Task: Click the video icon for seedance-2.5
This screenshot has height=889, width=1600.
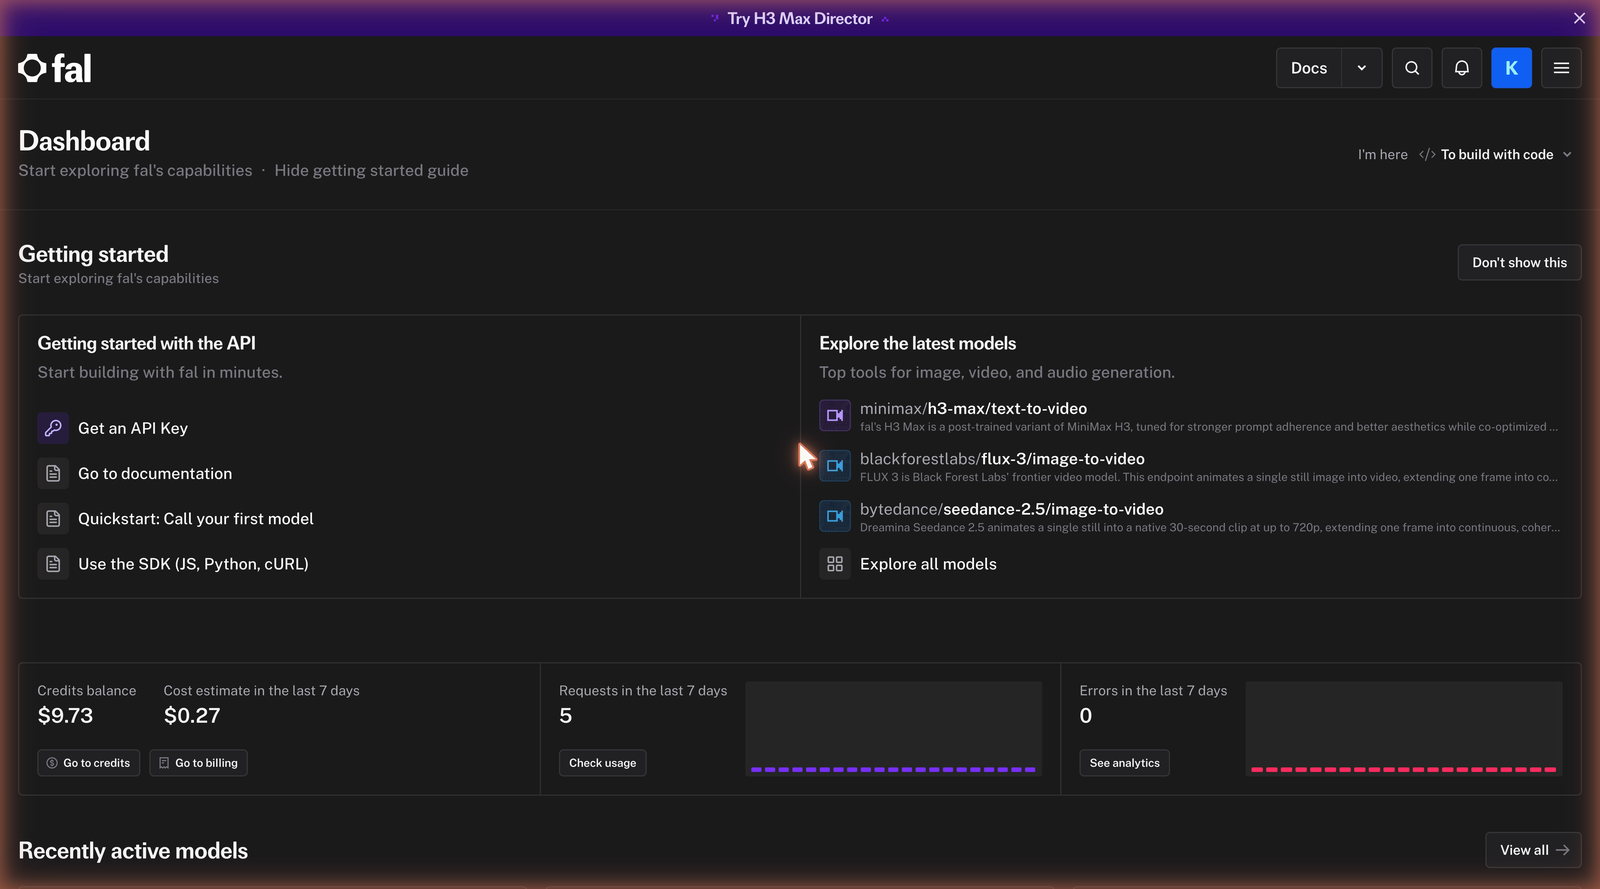Action: (x=835, y=516)
